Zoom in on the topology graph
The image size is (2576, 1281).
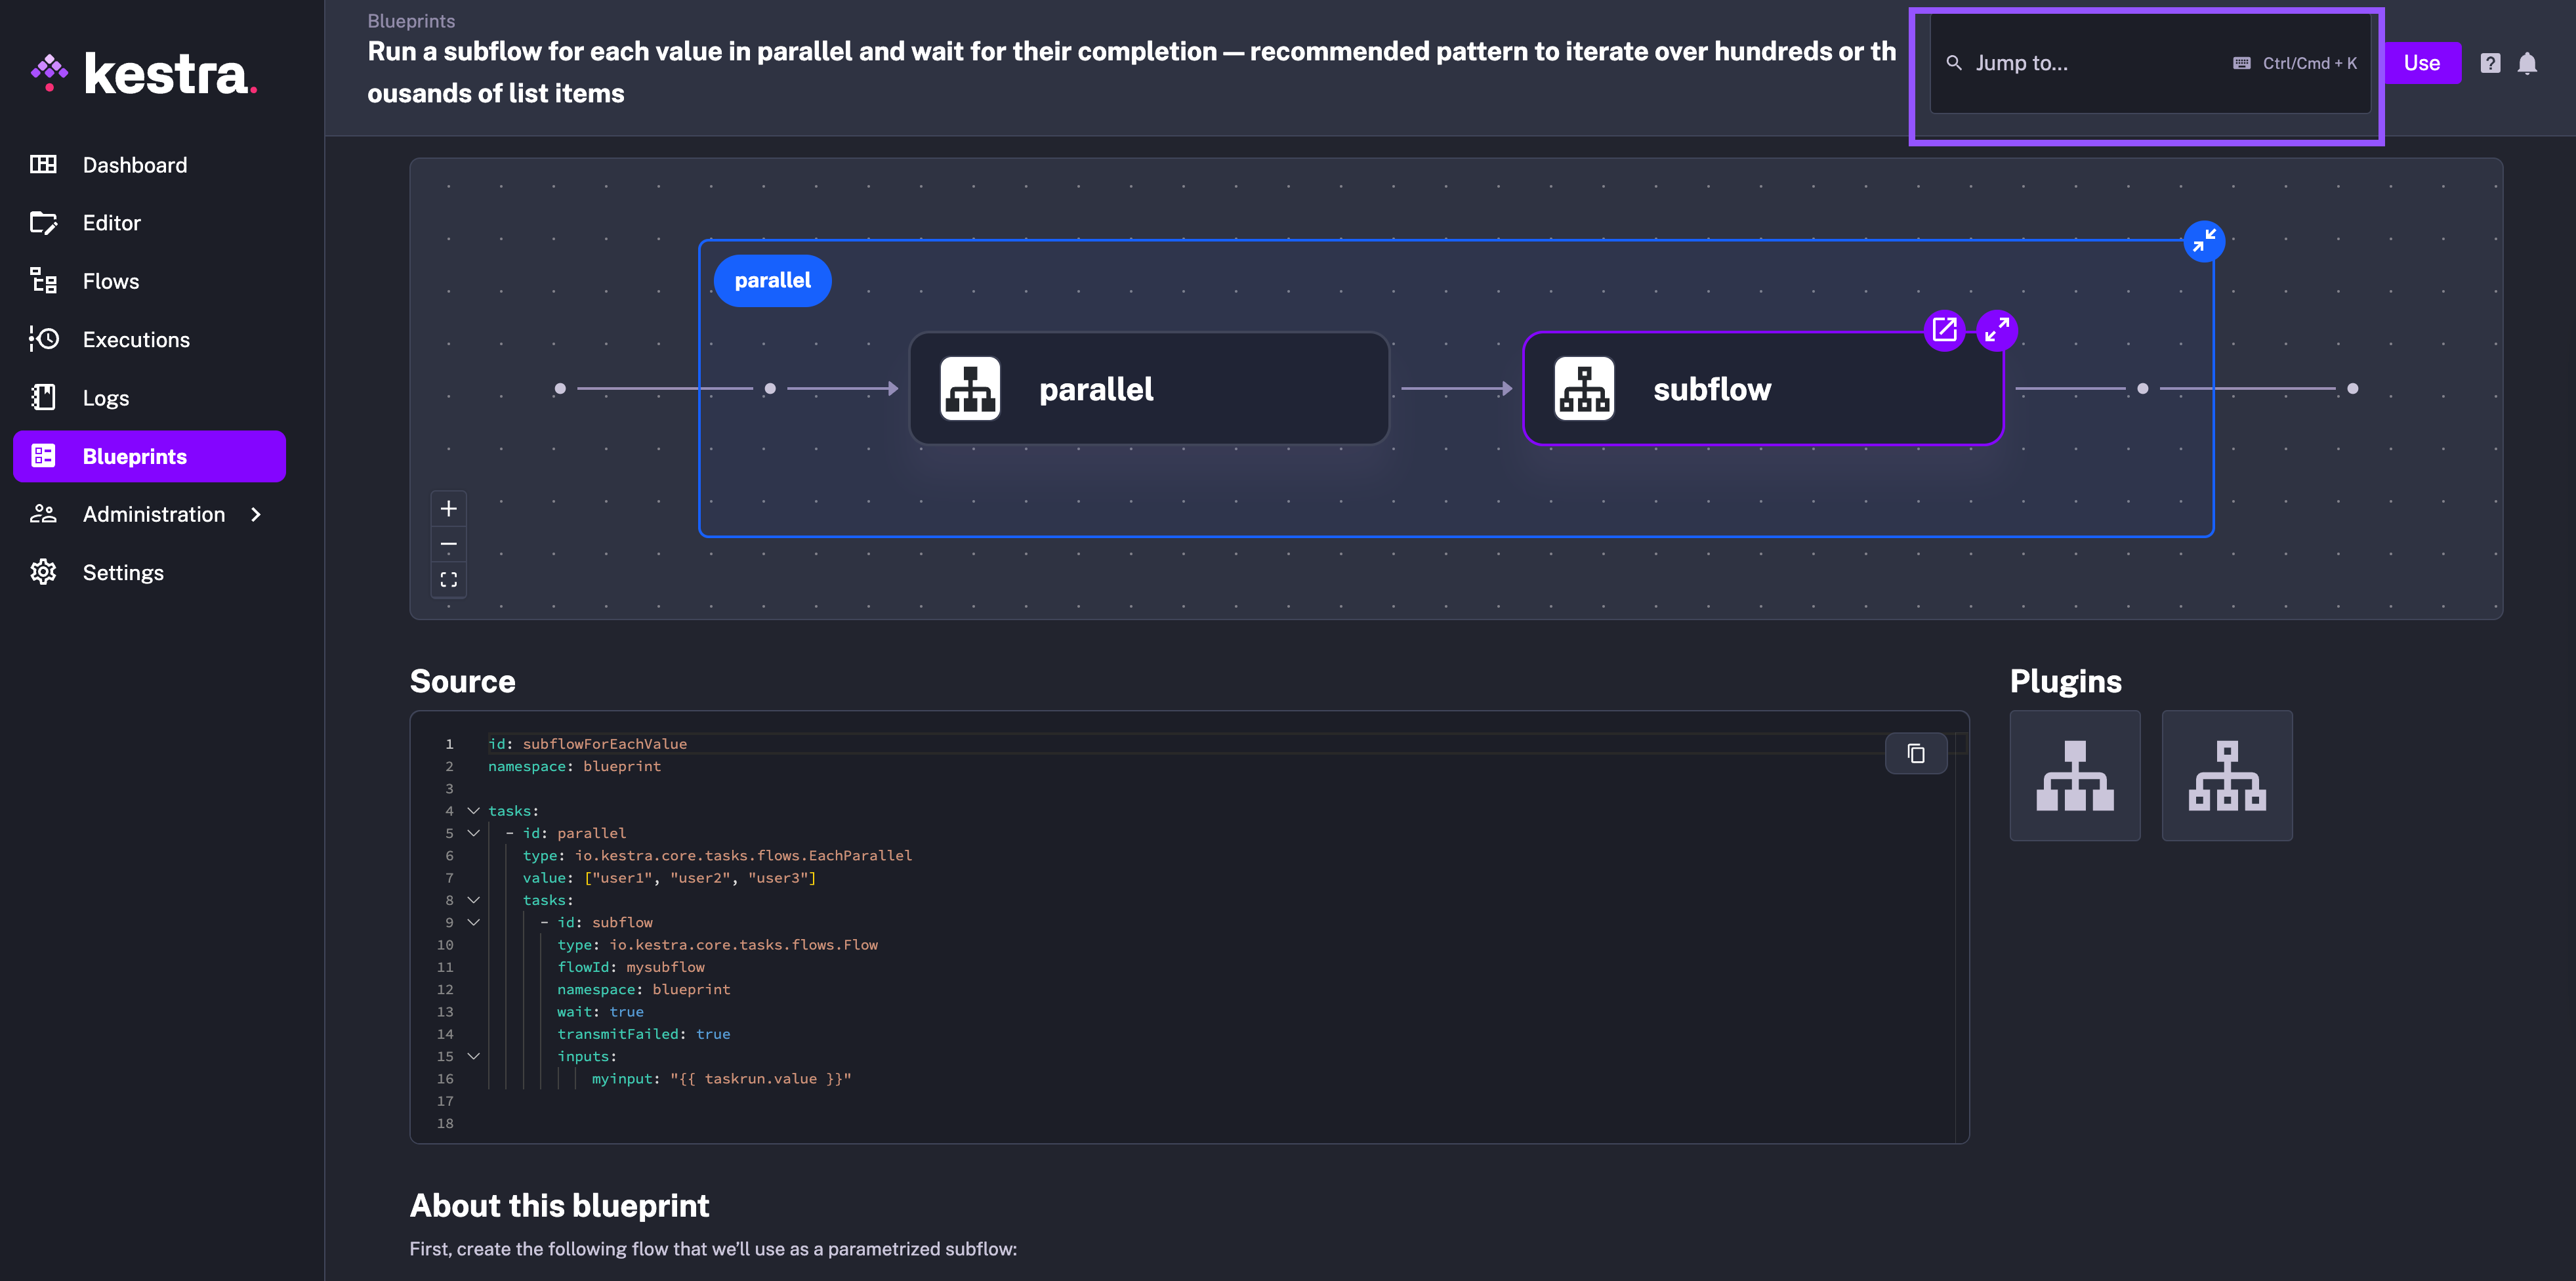448,509
